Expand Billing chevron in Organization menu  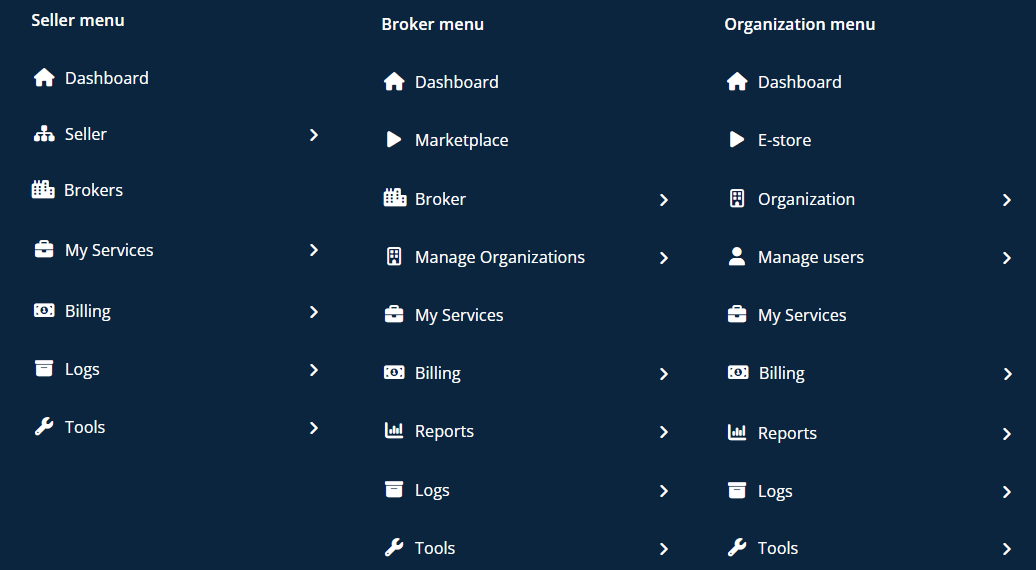[x=1007, y=374]
